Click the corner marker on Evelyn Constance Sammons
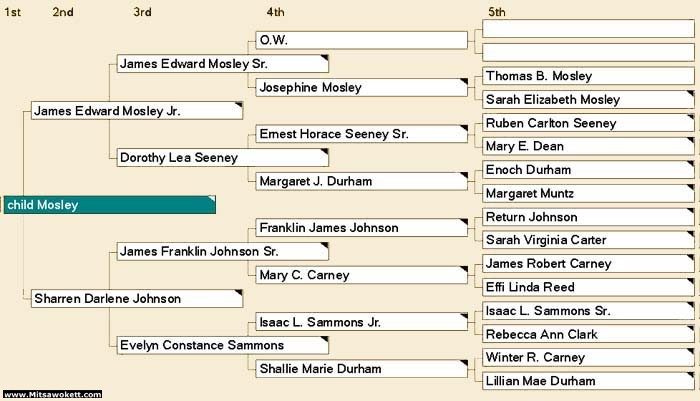700x401 pixels. pos(325,339)
